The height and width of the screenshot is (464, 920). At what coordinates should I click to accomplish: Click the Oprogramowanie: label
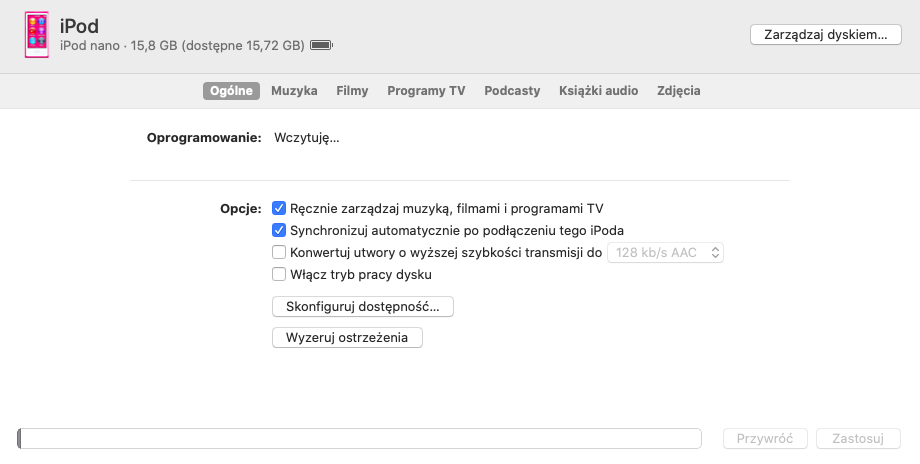(x=204, y=138)
